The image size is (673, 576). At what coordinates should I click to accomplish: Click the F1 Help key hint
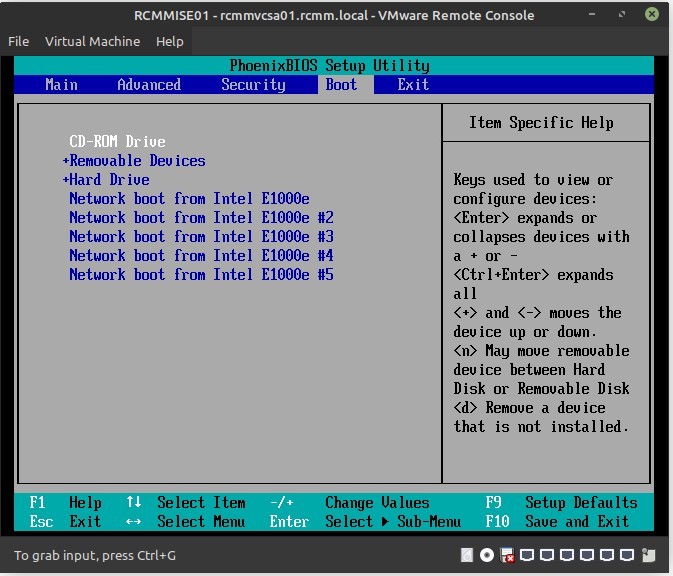tap(65, 502)
